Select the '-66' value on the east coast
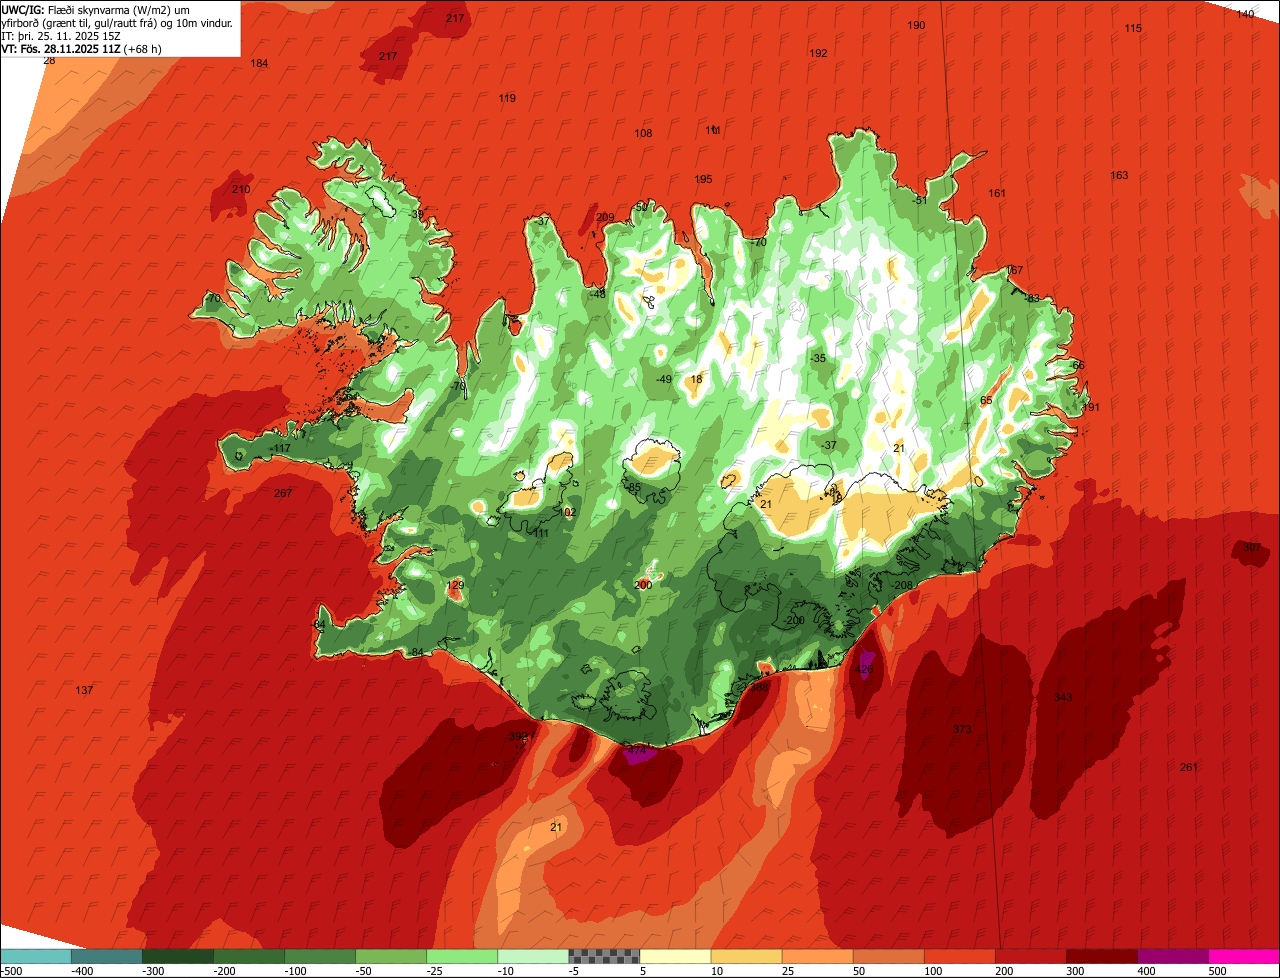1280x978 pixels. tap(1076, 366)
